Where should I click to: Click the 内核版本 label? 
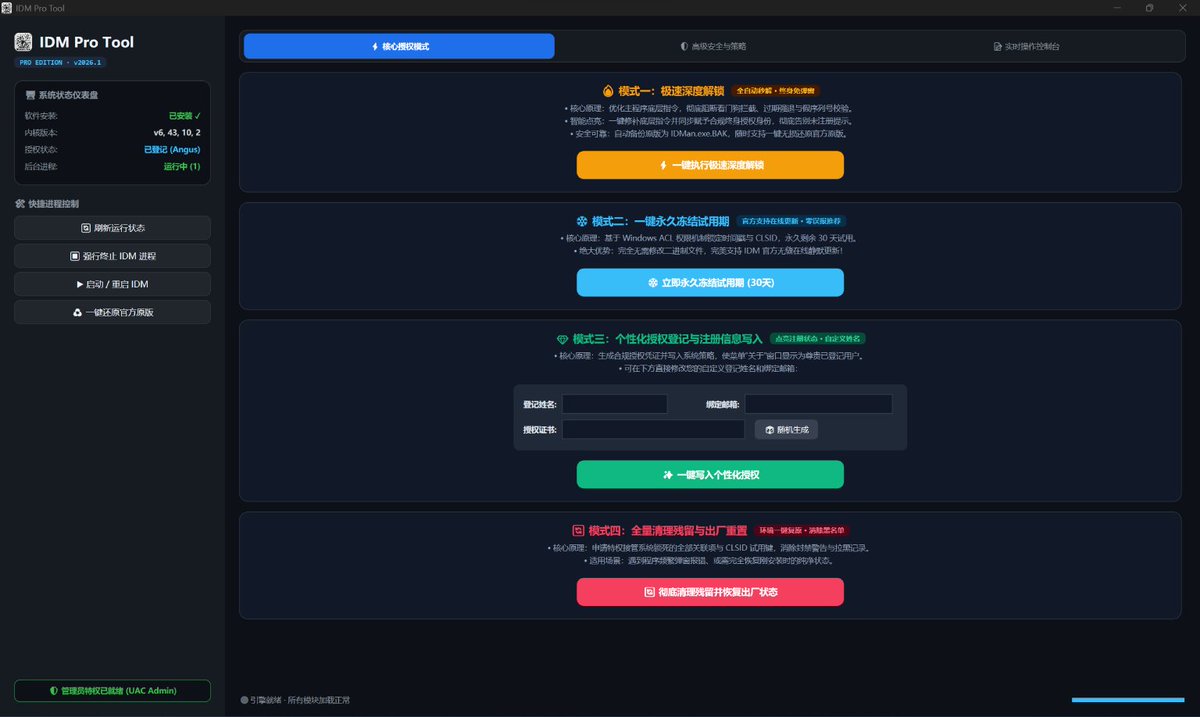click(41, 133)
